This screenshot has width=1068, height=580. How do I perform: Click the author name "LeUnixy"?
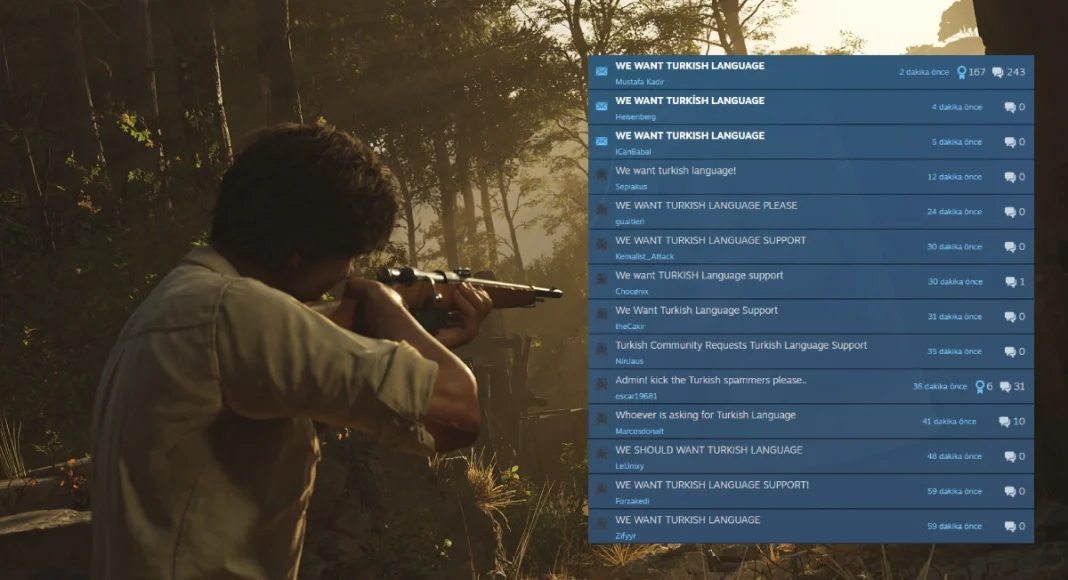[x=629, y=466]
